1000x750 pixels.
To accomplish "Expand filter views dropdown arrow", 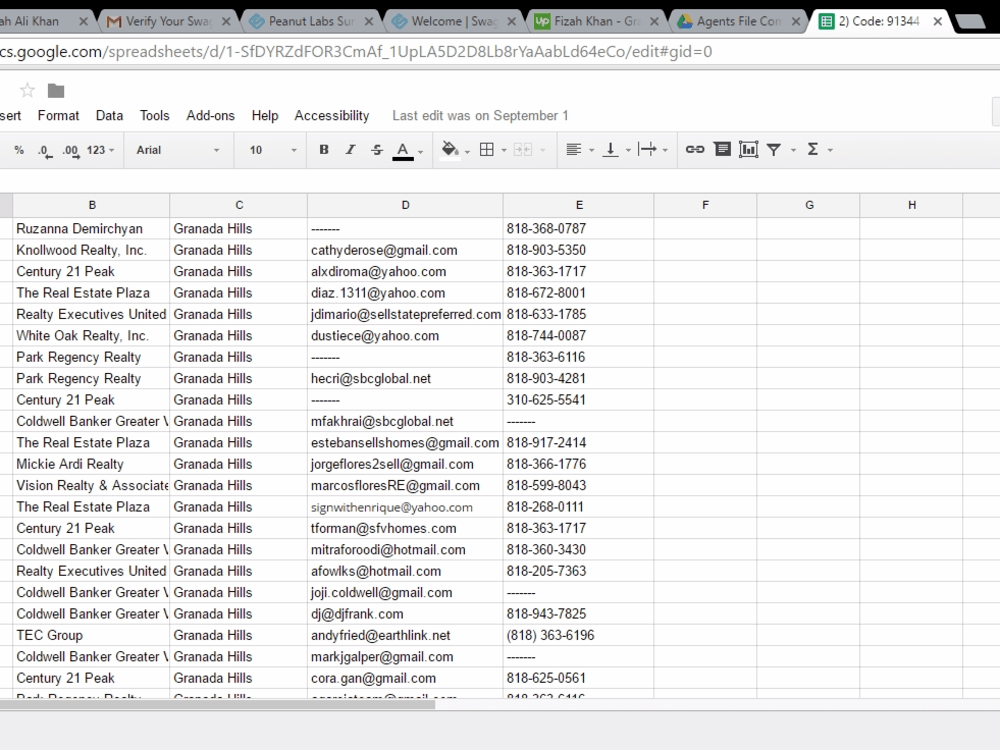I will tap(793, 151).
